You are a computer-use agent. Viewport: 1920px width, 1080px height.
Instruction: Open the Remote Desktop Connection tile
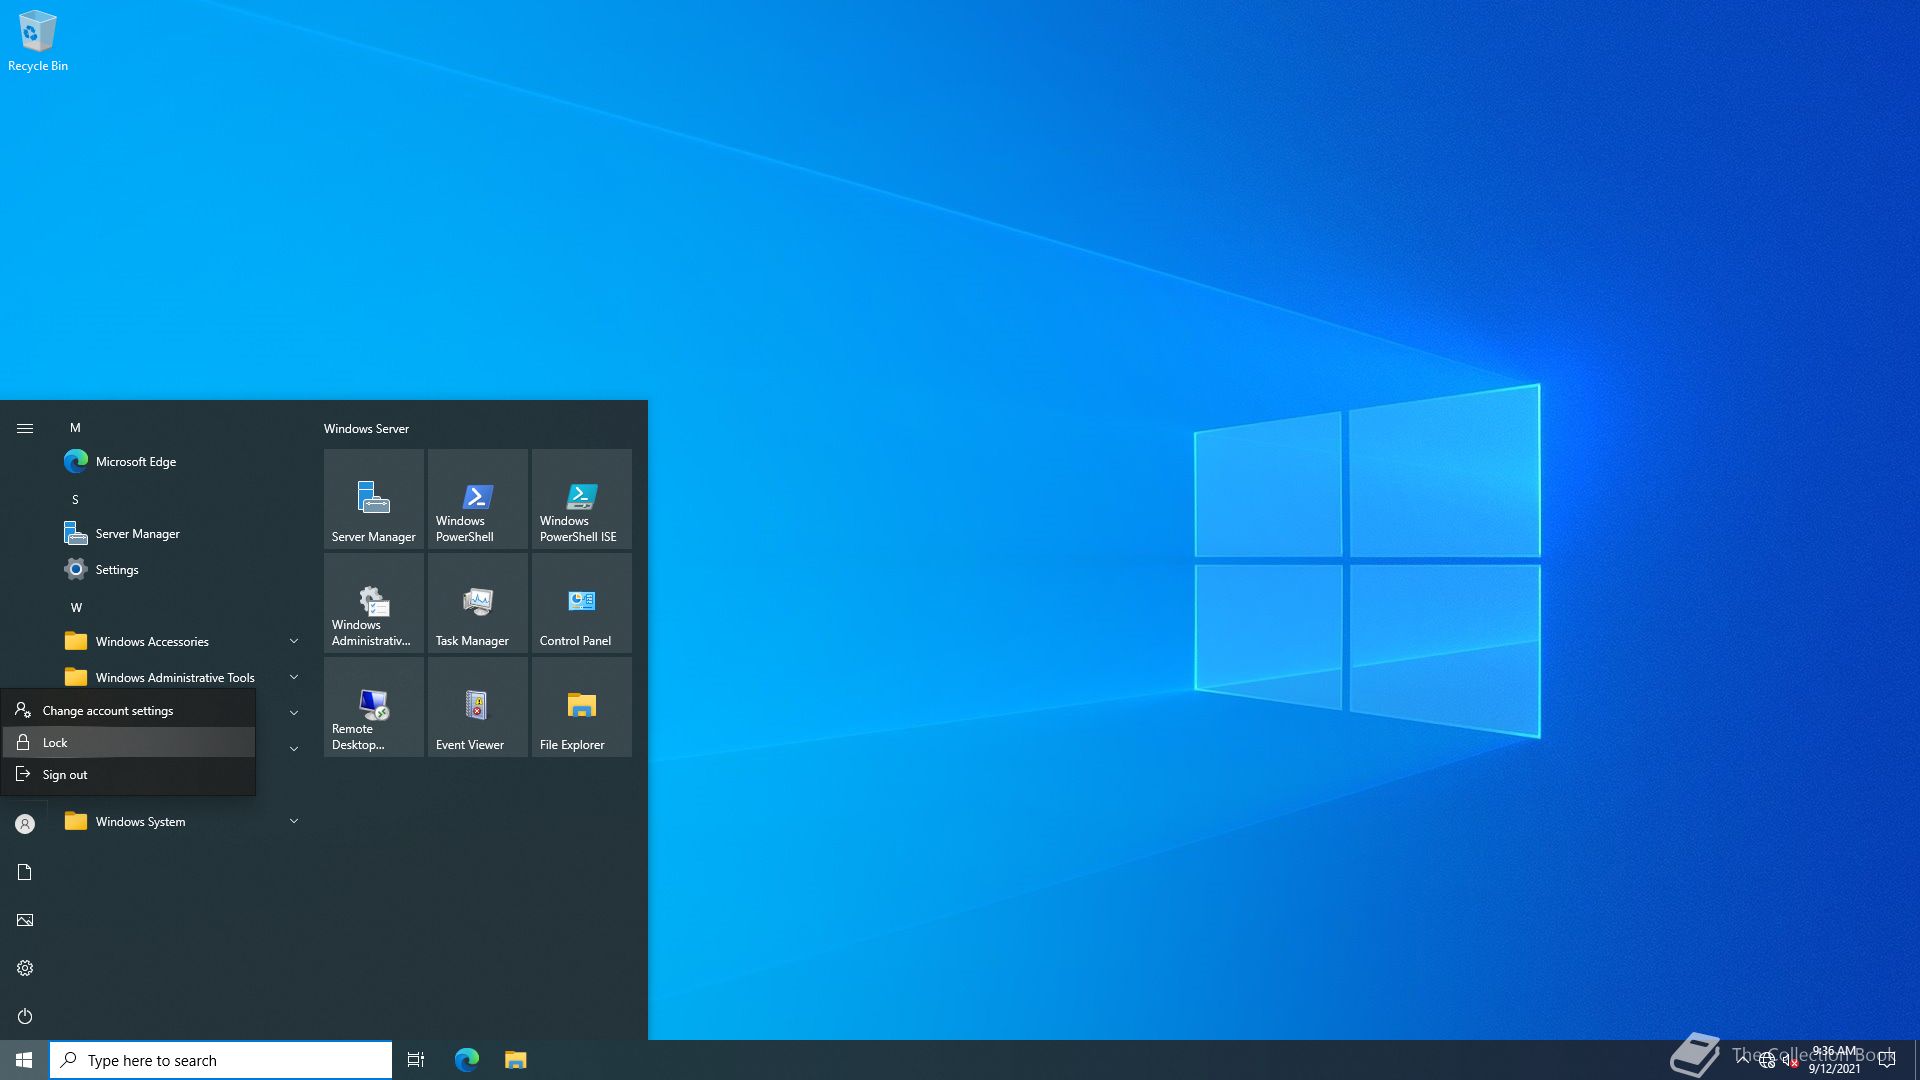(x=373, y=707)
